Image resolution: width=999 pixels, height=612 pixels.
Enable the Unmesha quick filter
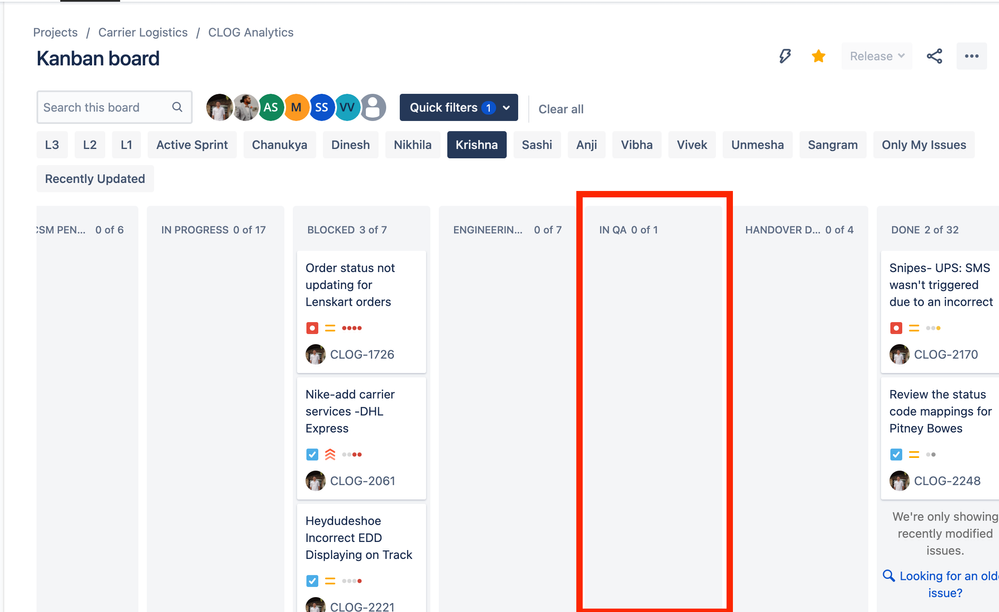point(758,145)
